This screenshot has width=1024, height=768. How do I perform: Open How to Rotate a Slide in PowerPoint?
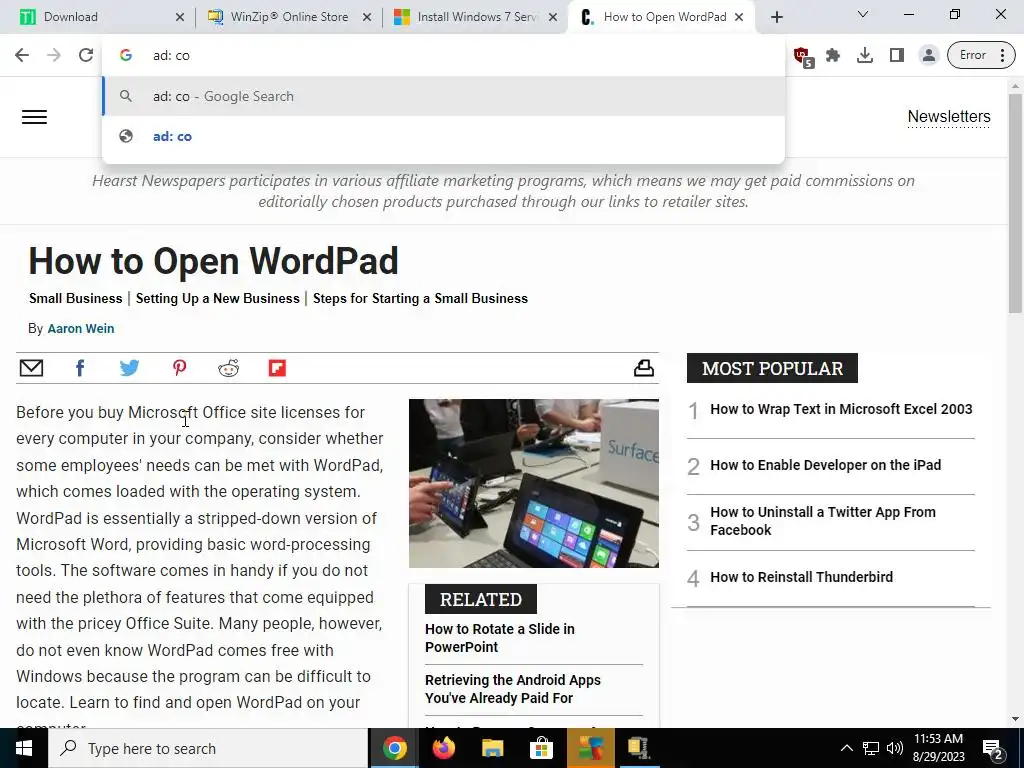coord(500,638)
